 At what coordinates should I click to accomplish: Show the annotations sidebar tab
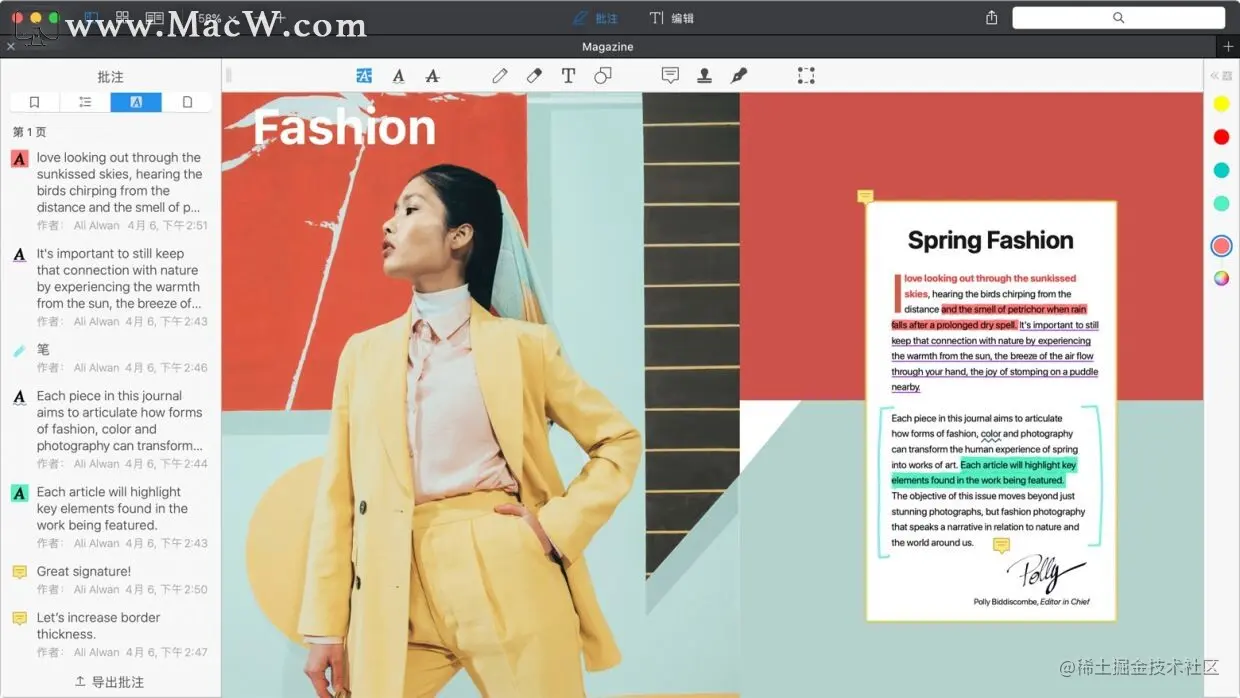click(x=136, y=102)
